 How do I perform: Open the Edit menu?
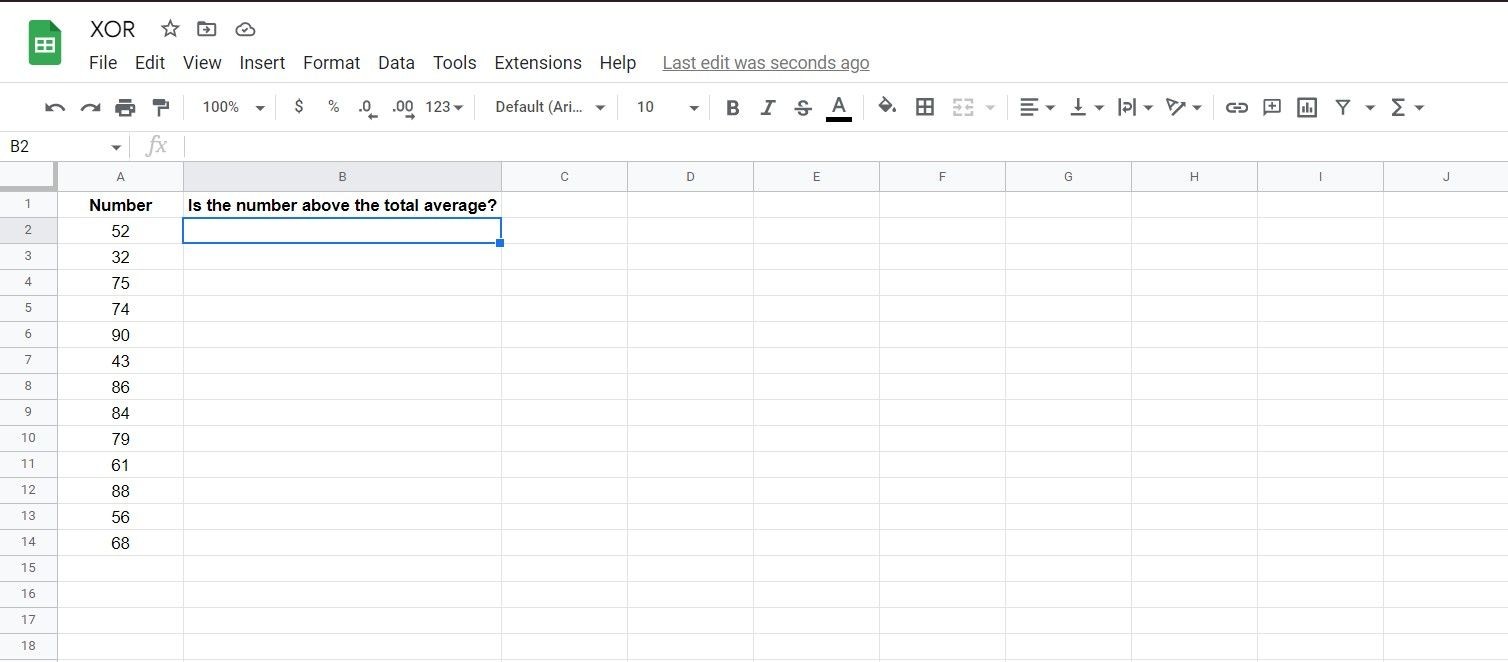[x=150, y=63]
